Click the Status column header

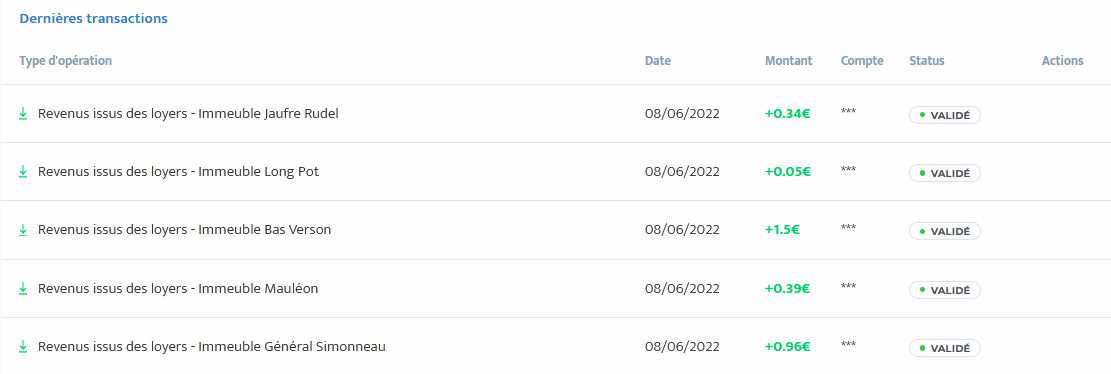click(x=927, y=61)
